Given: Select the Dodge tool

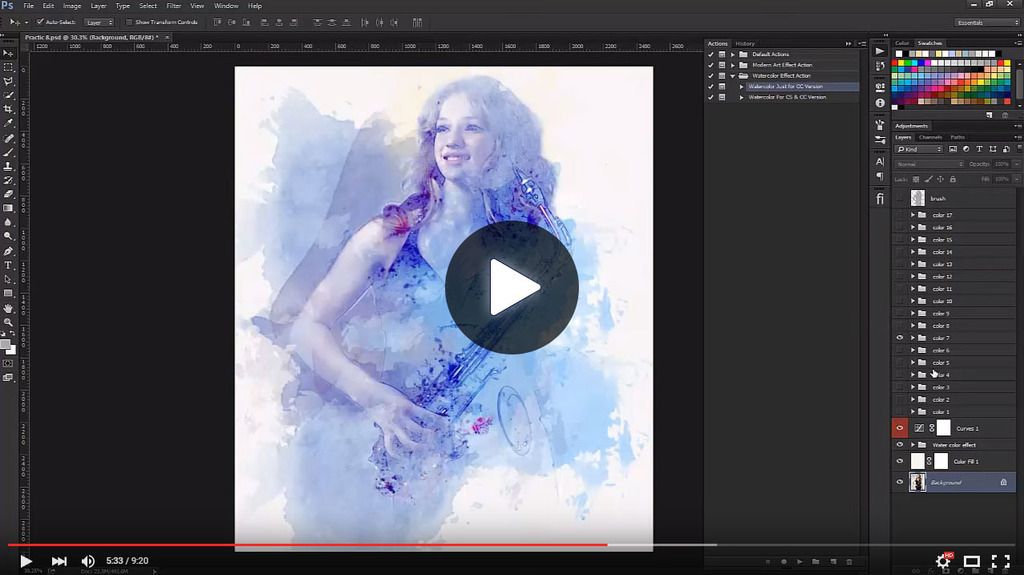Looking at the screenshot, I should [x=8, y=237].
